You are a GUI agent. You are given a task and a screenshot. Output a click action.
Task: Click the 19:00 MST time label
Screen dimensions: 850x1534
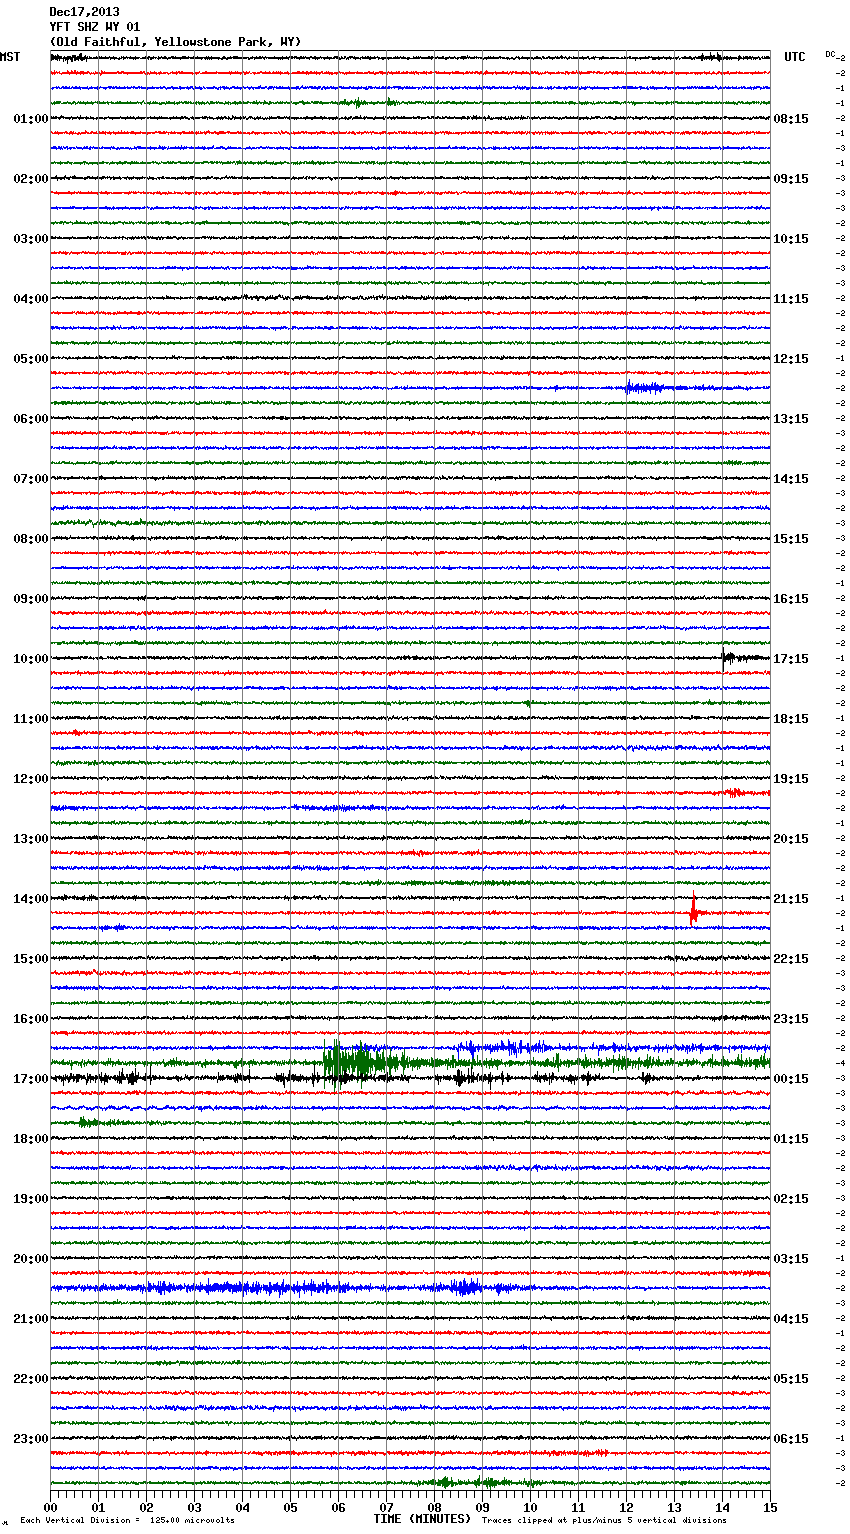[x=31, y=1199]
